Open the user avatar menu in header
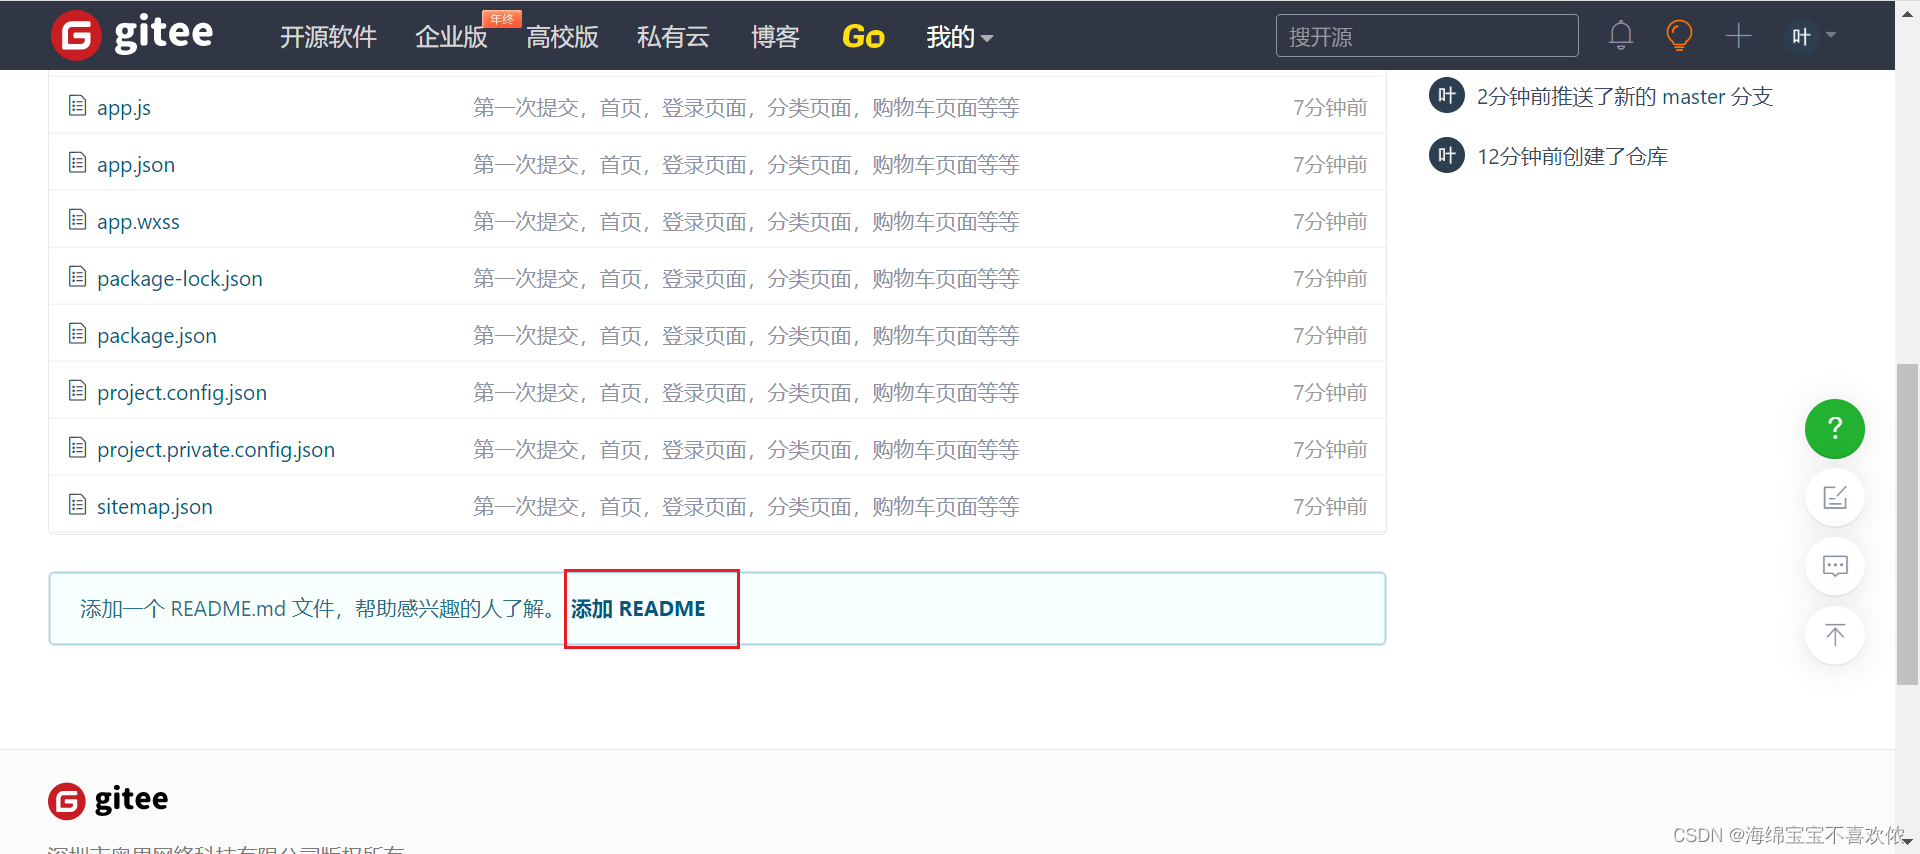This screenshot has height=854, width=1920. pos(1810,36)
